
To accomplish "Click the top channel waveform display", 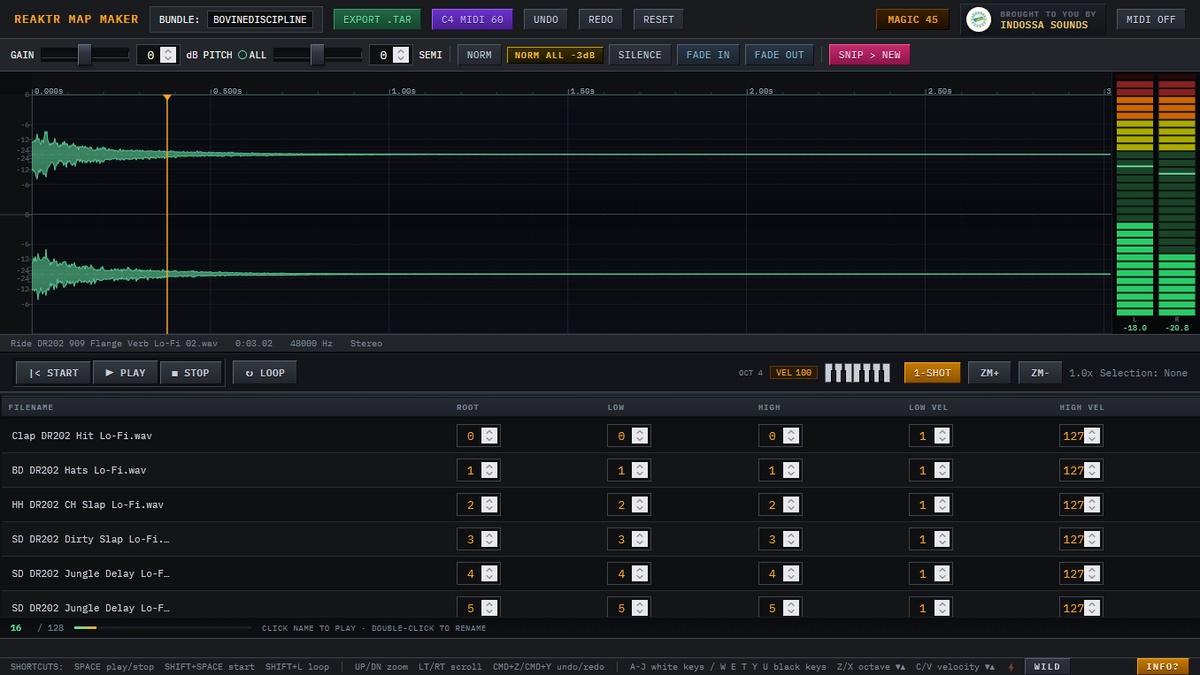I will click(x=572, y=154).
